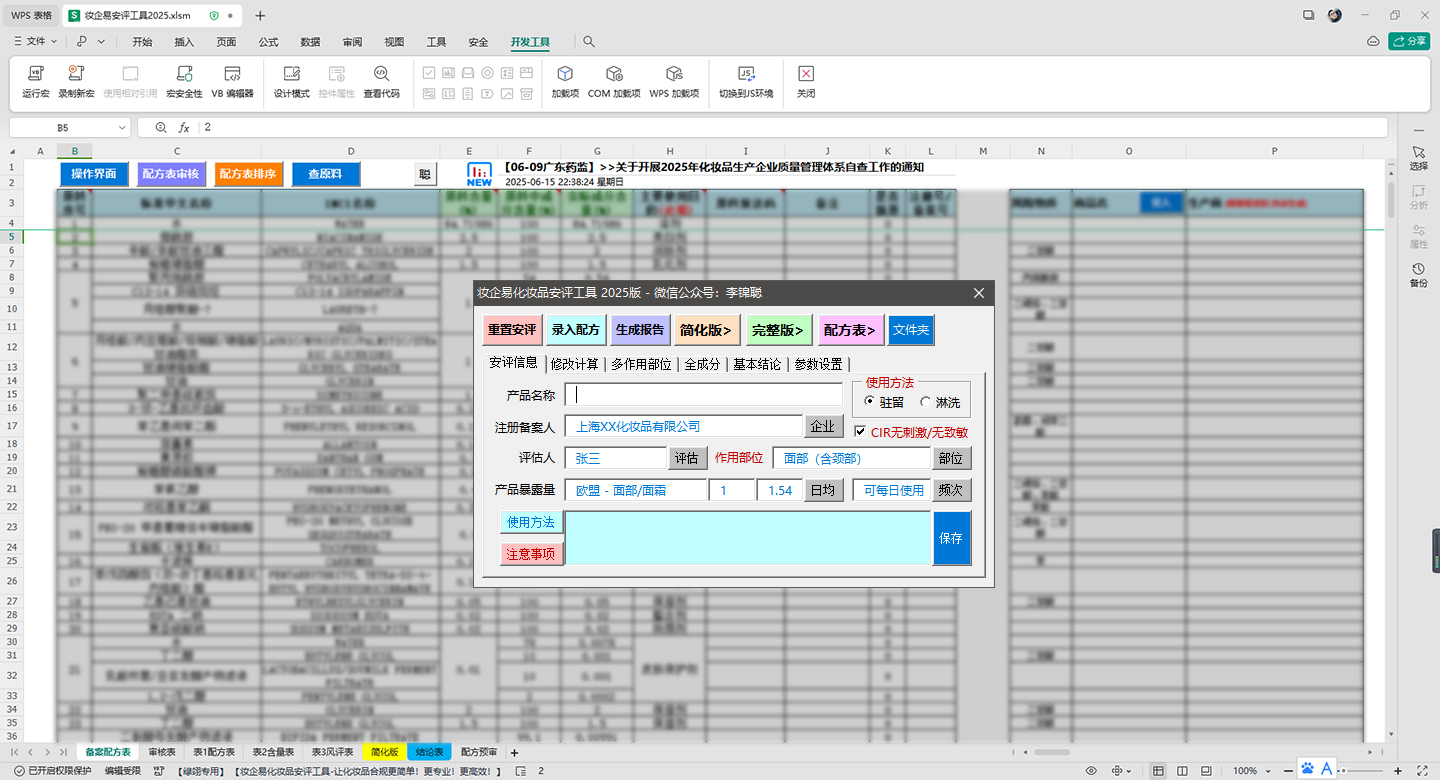Viewport: 1440px width, 780px height.
Task: Switch to normal view in status bar
Action: (x=1158, y=771)
